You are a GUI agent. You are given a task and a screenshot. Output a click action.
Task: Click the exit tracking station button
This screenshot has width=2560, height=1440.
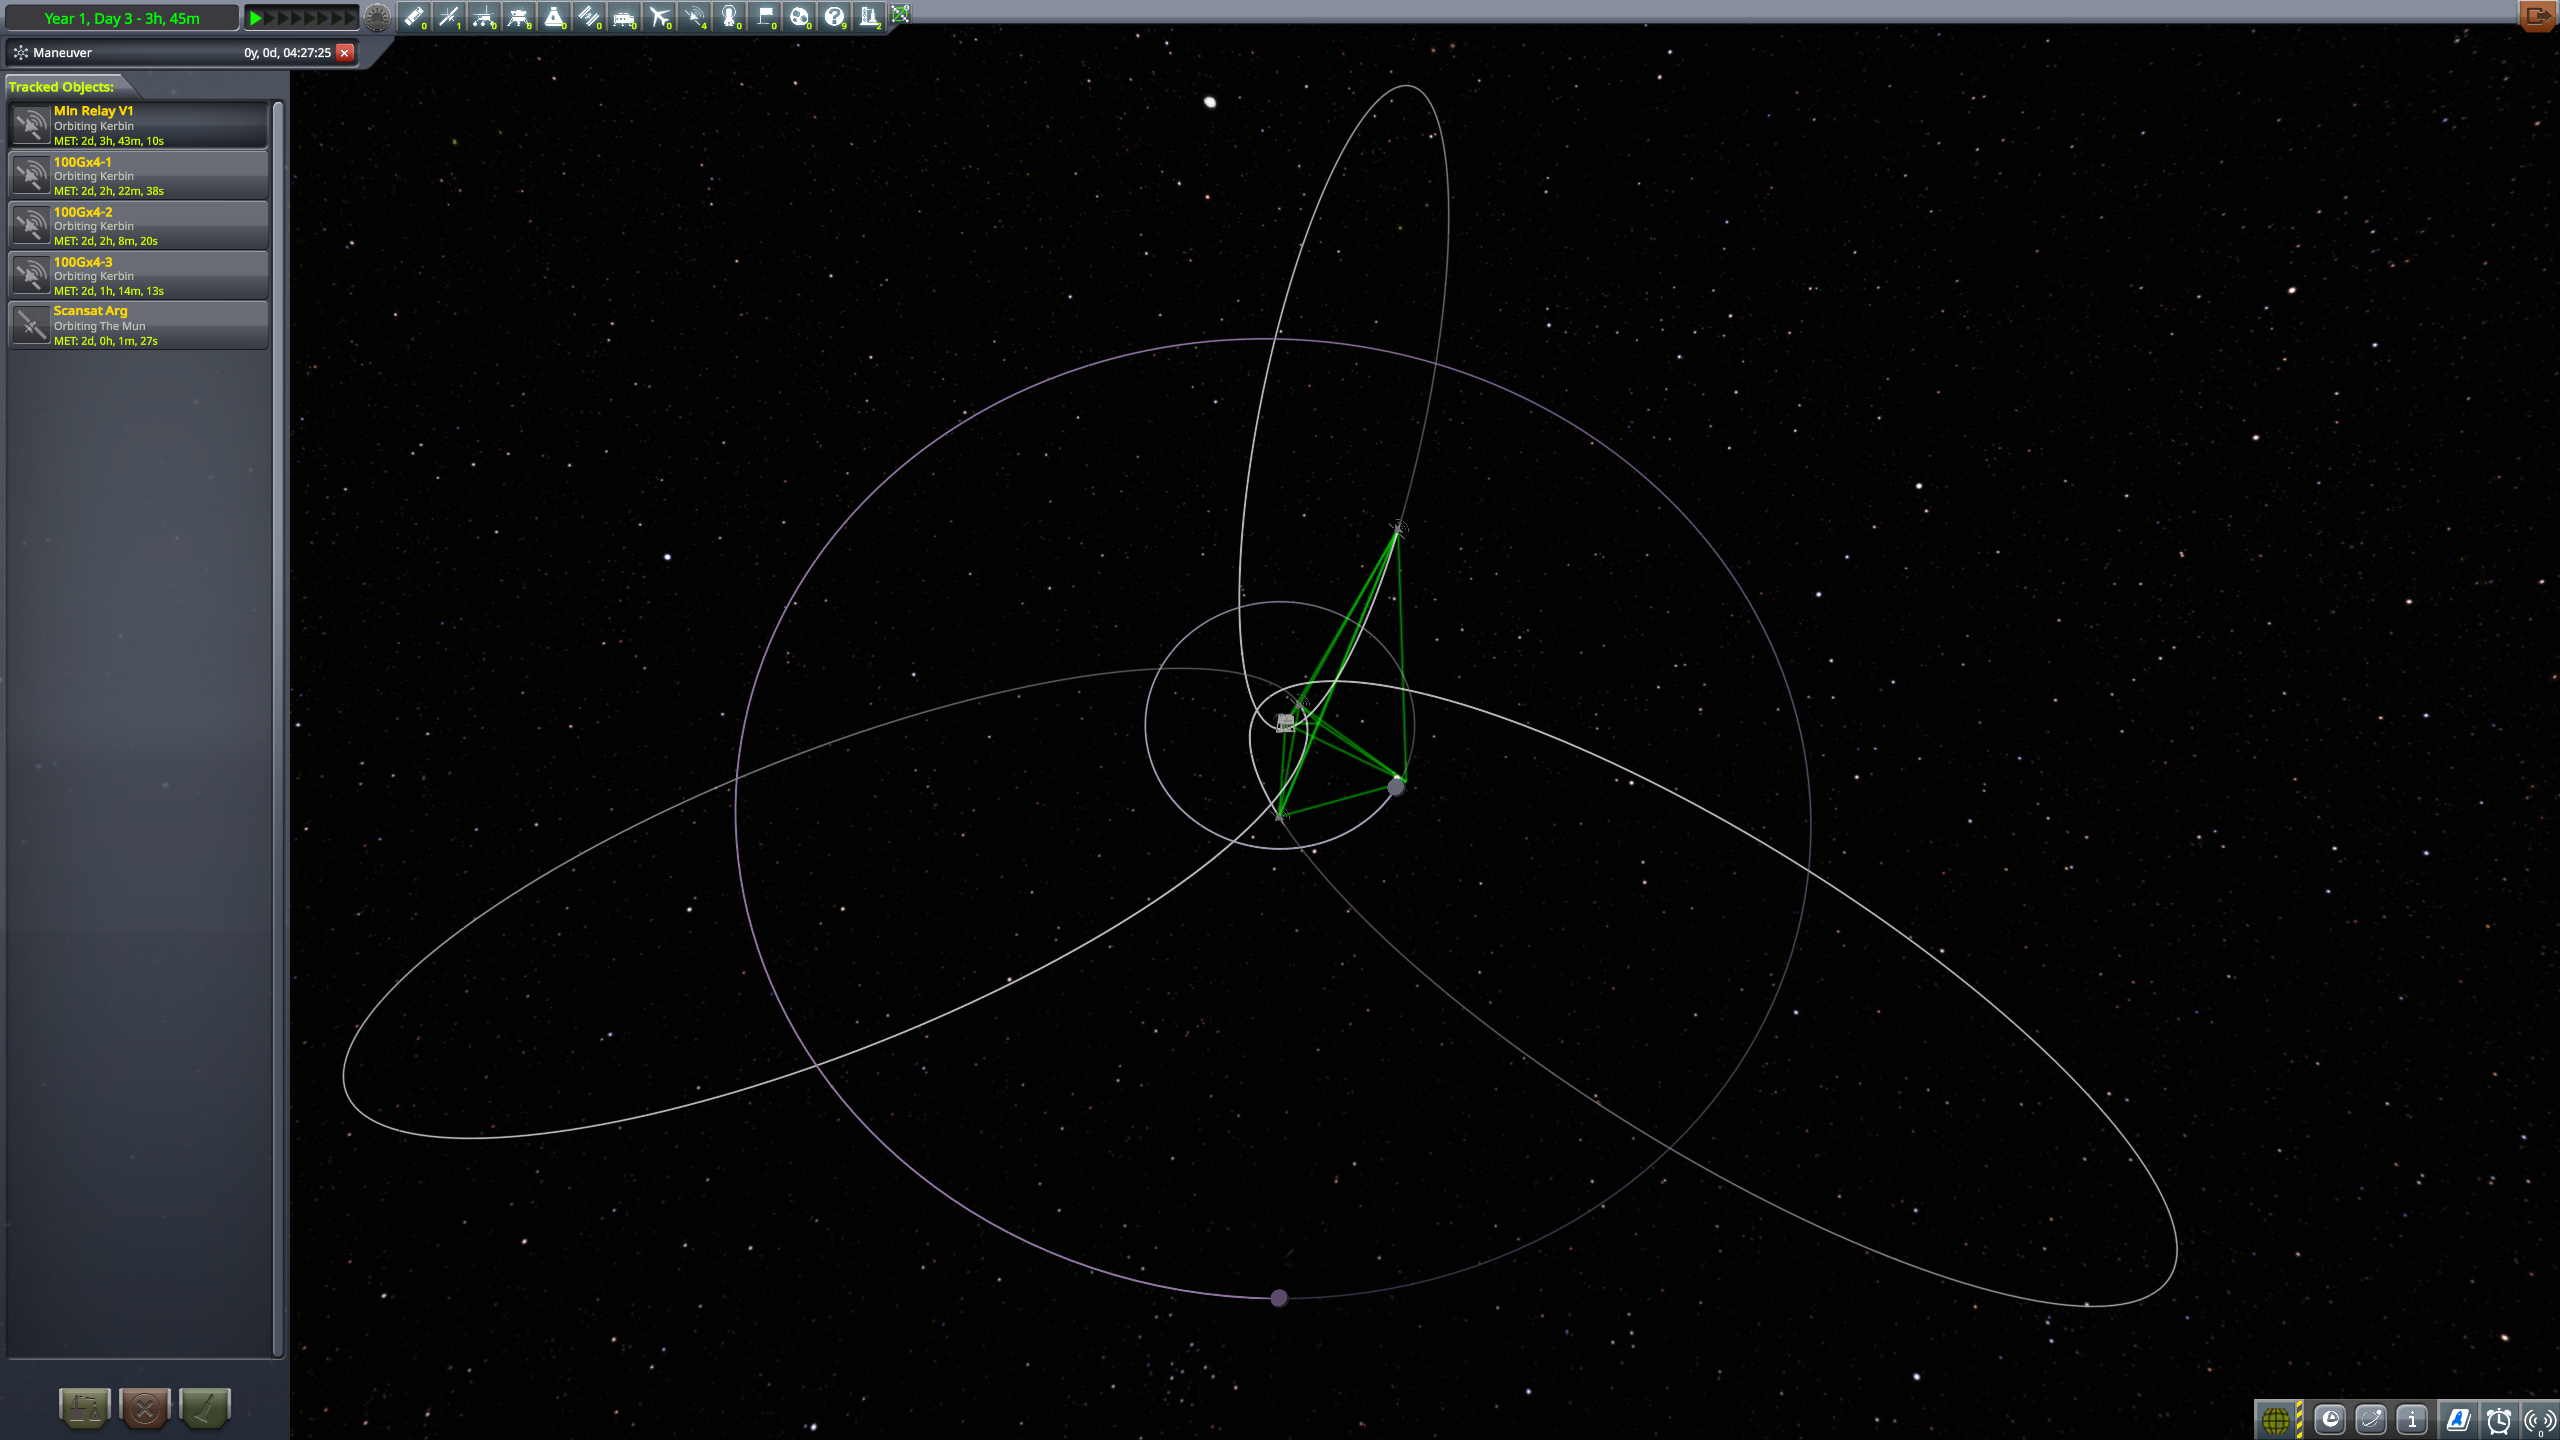[x=2537, y=16]
